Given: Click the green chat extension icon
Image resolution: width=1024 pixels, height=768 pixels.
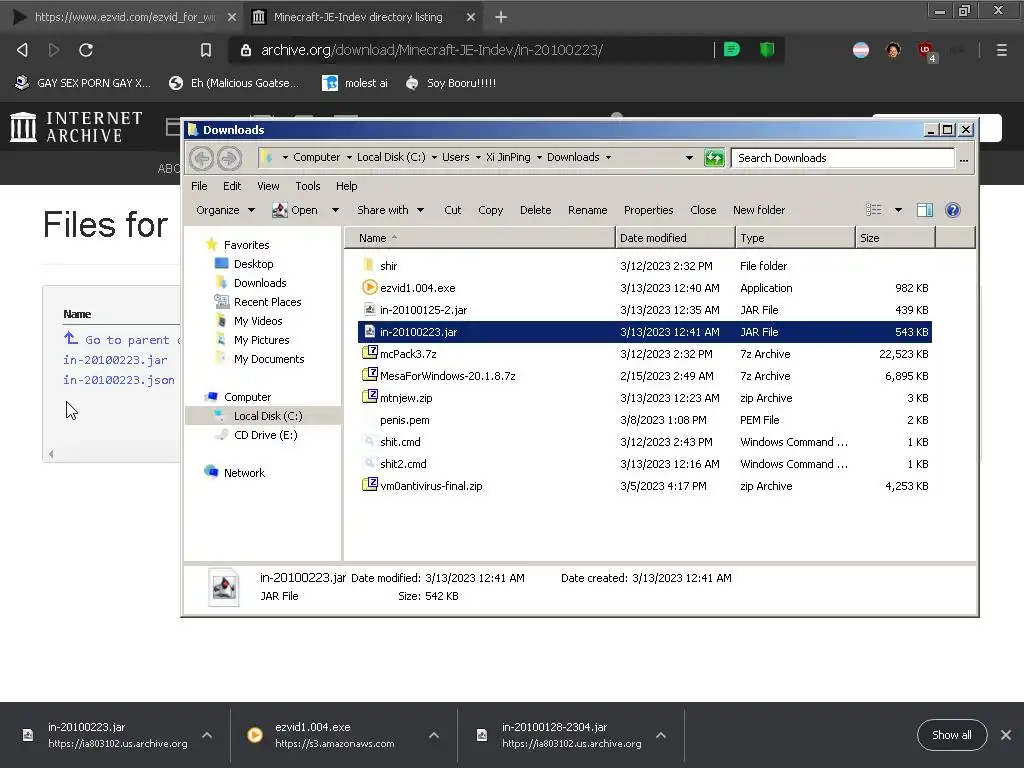Looking at the screenshot, I should click(732, 50).
